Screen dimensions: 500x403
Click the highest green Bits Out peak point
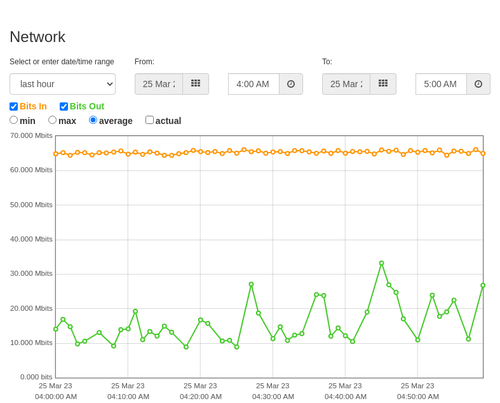(382, 263)
